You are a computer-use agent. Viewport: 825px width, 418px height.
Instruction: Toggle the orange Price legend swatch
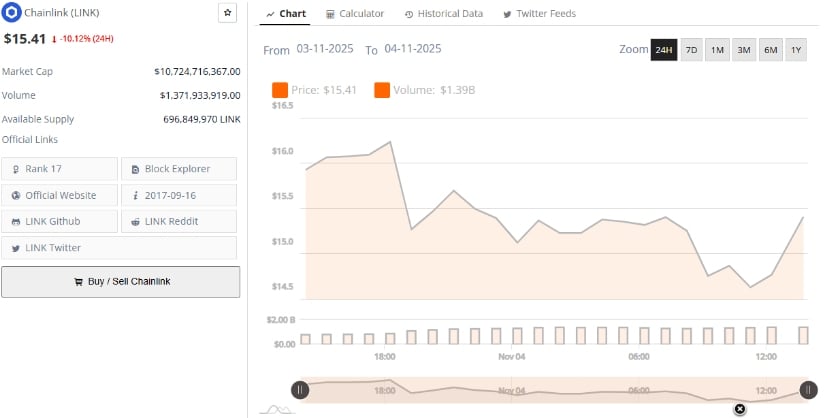(x=280, y=90)
